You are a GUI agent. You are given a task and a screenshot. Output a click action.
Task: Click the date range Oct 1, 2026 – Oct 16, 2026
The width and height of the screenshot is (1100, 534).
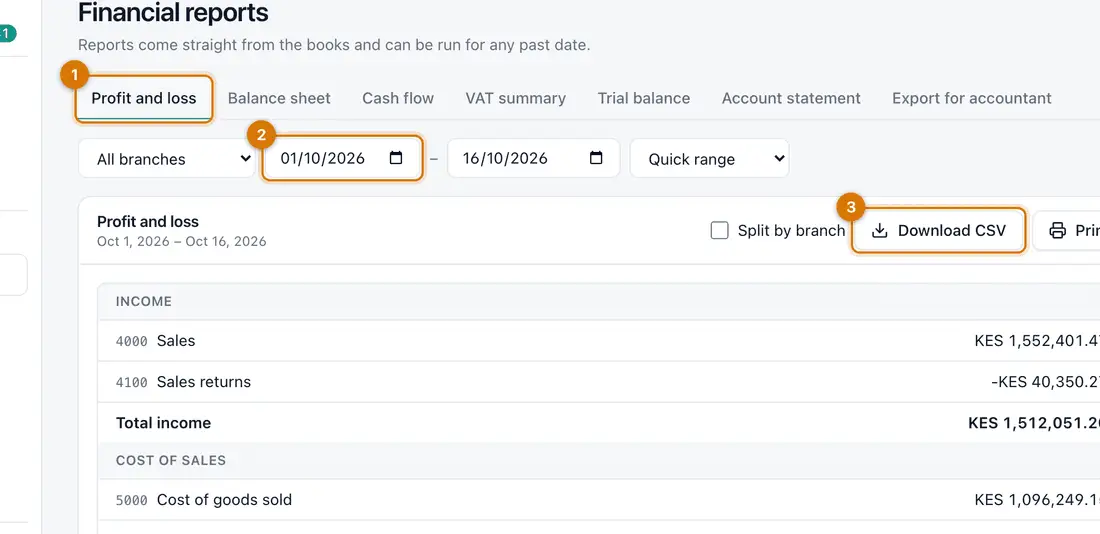pyautogui.click(x=182, y=241)
